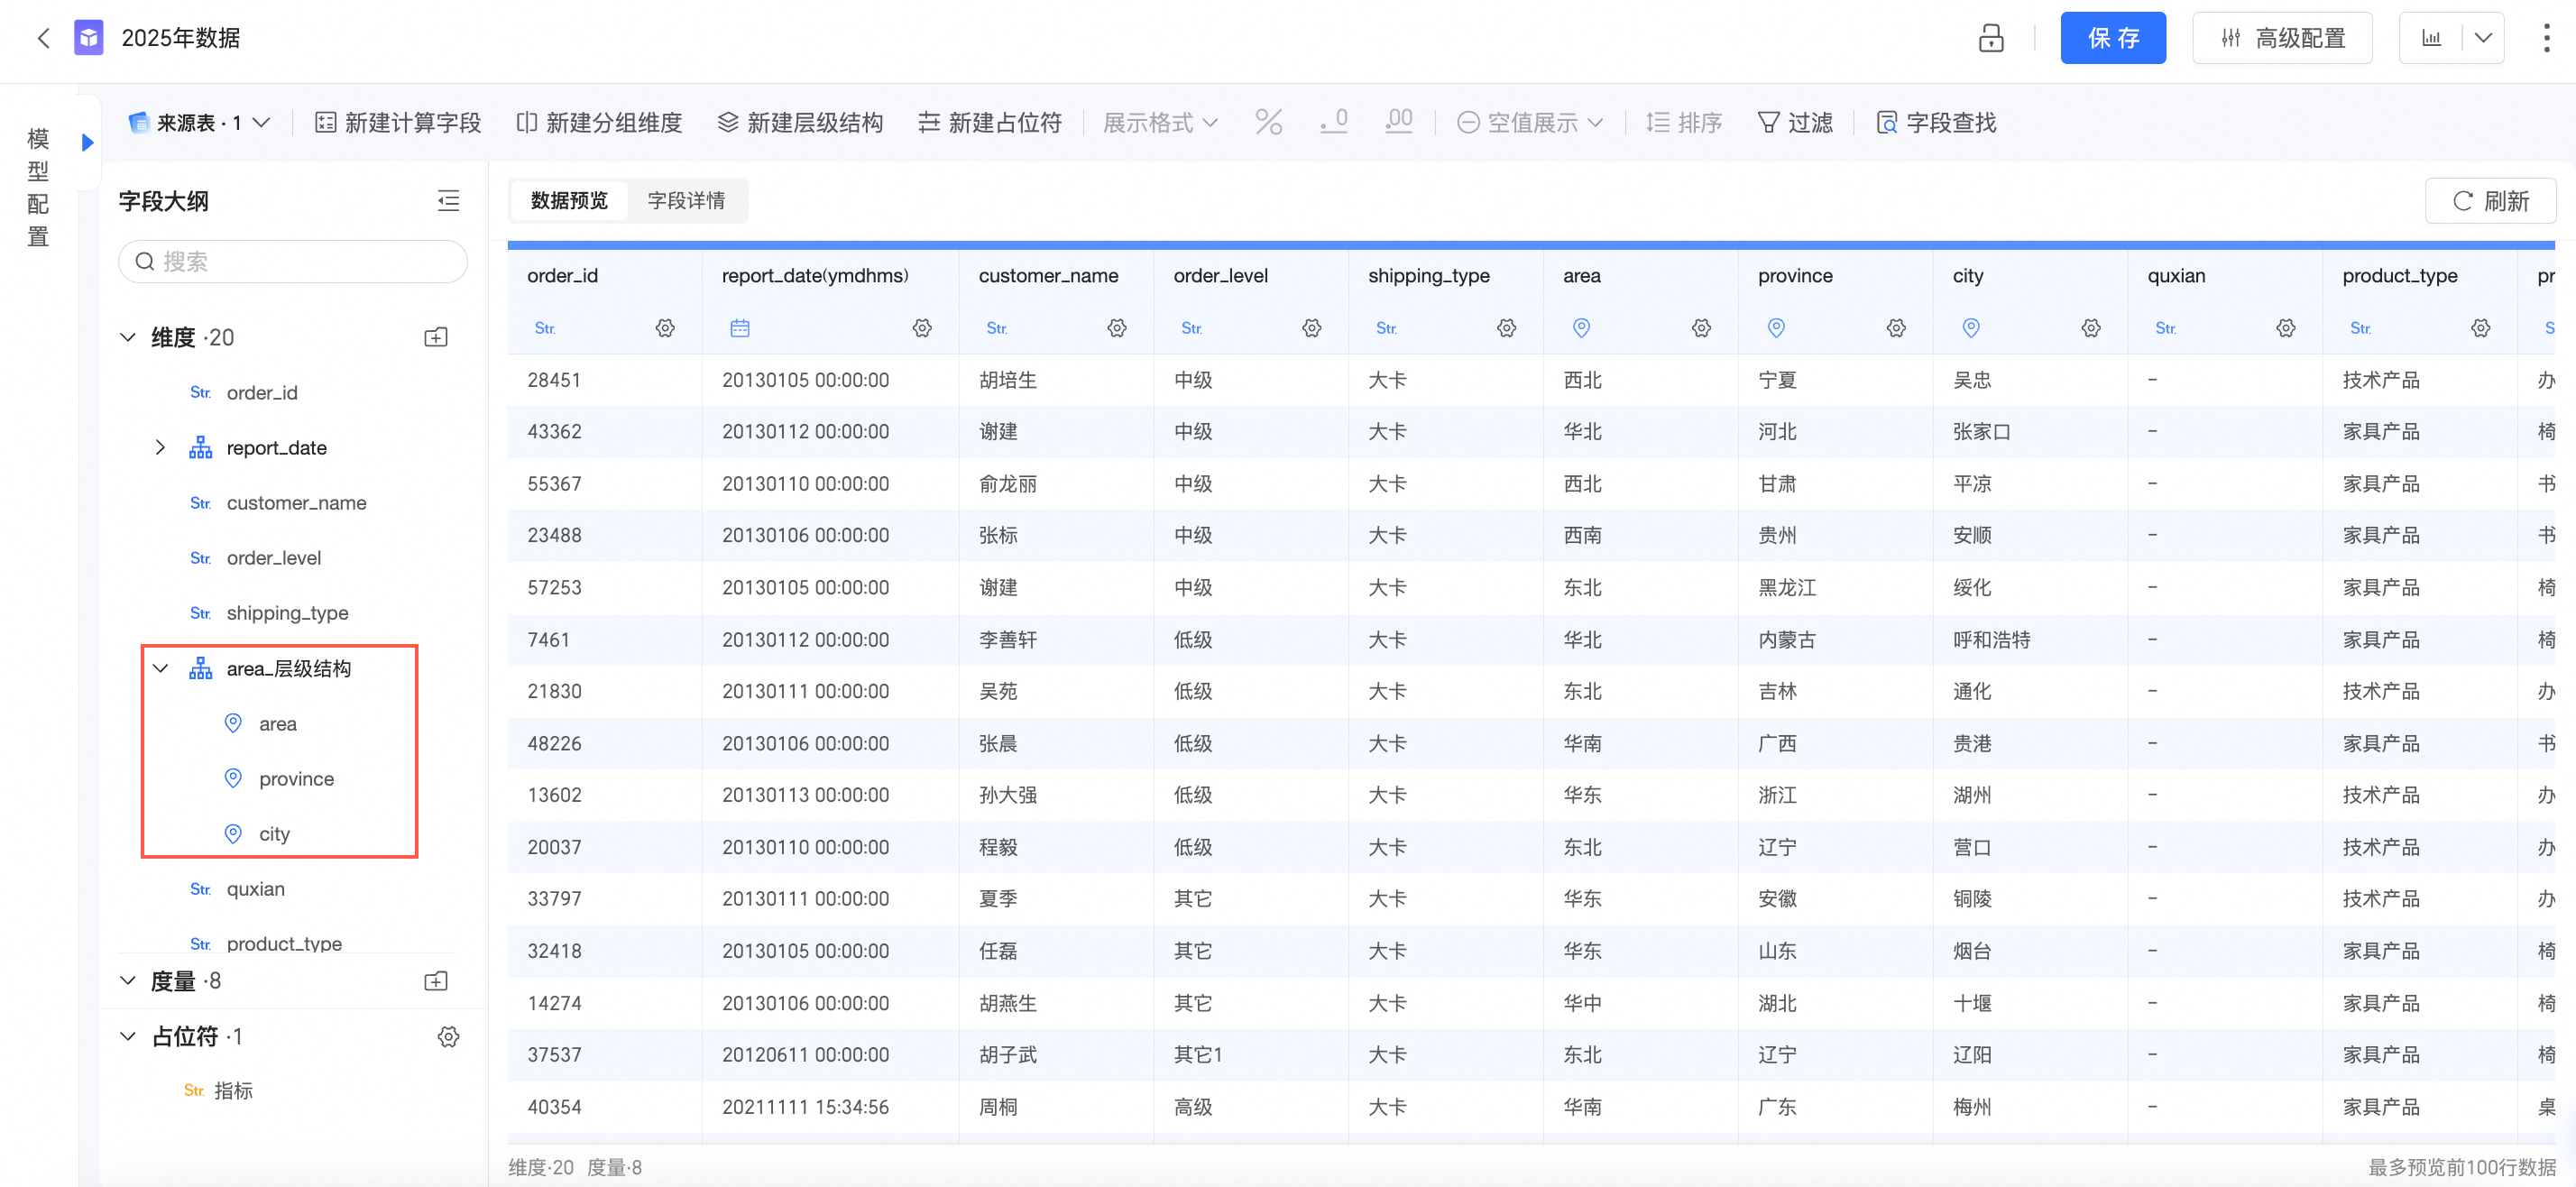Select the 数据预览 tab
Screen dimensions: 2576x1187
[x=569, y=200]
